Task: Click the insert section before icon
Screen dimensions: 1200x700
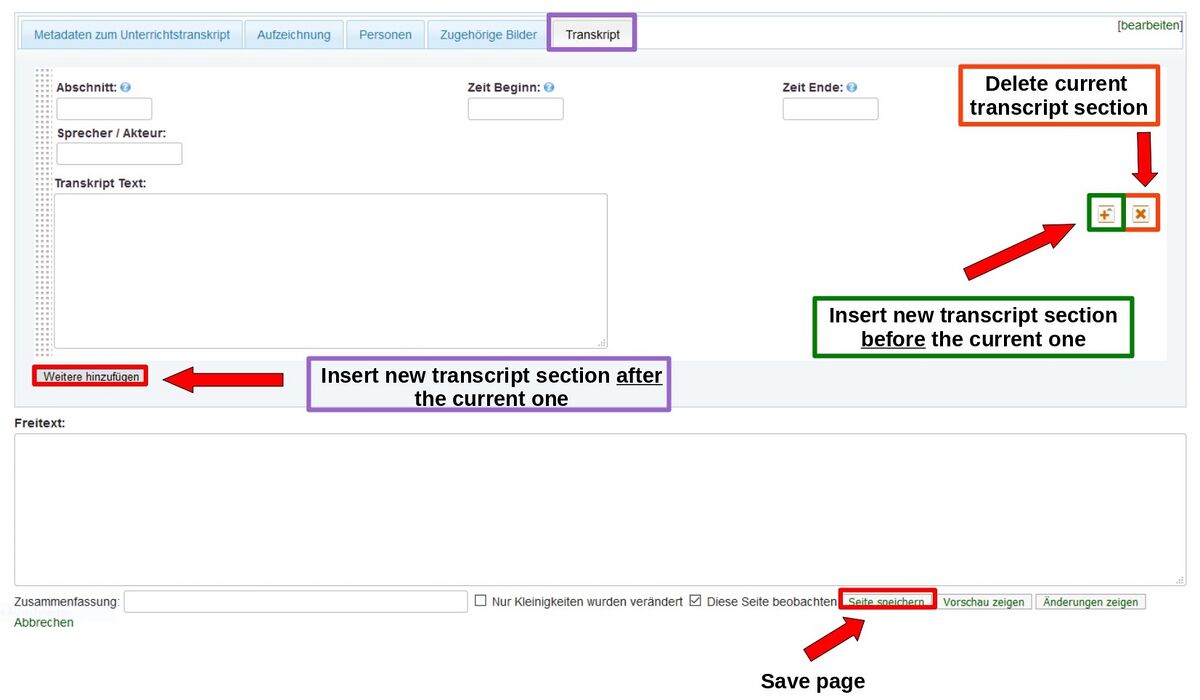Action: pyautogui.click(x=1105, y=214)
